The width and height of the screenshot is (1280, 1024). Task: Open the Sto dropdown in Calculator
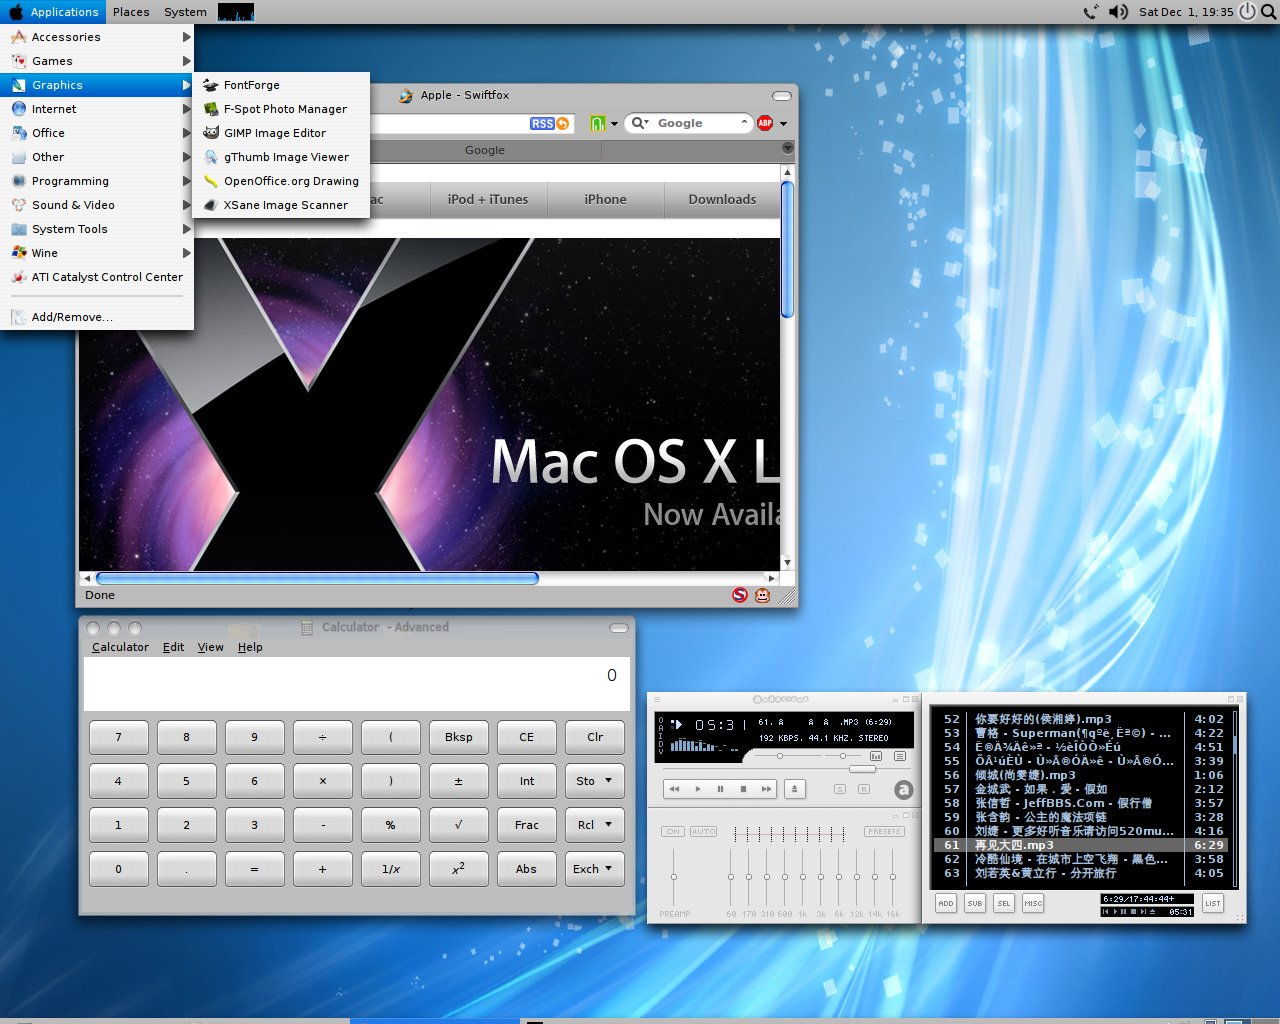click(x=595, y=782)
